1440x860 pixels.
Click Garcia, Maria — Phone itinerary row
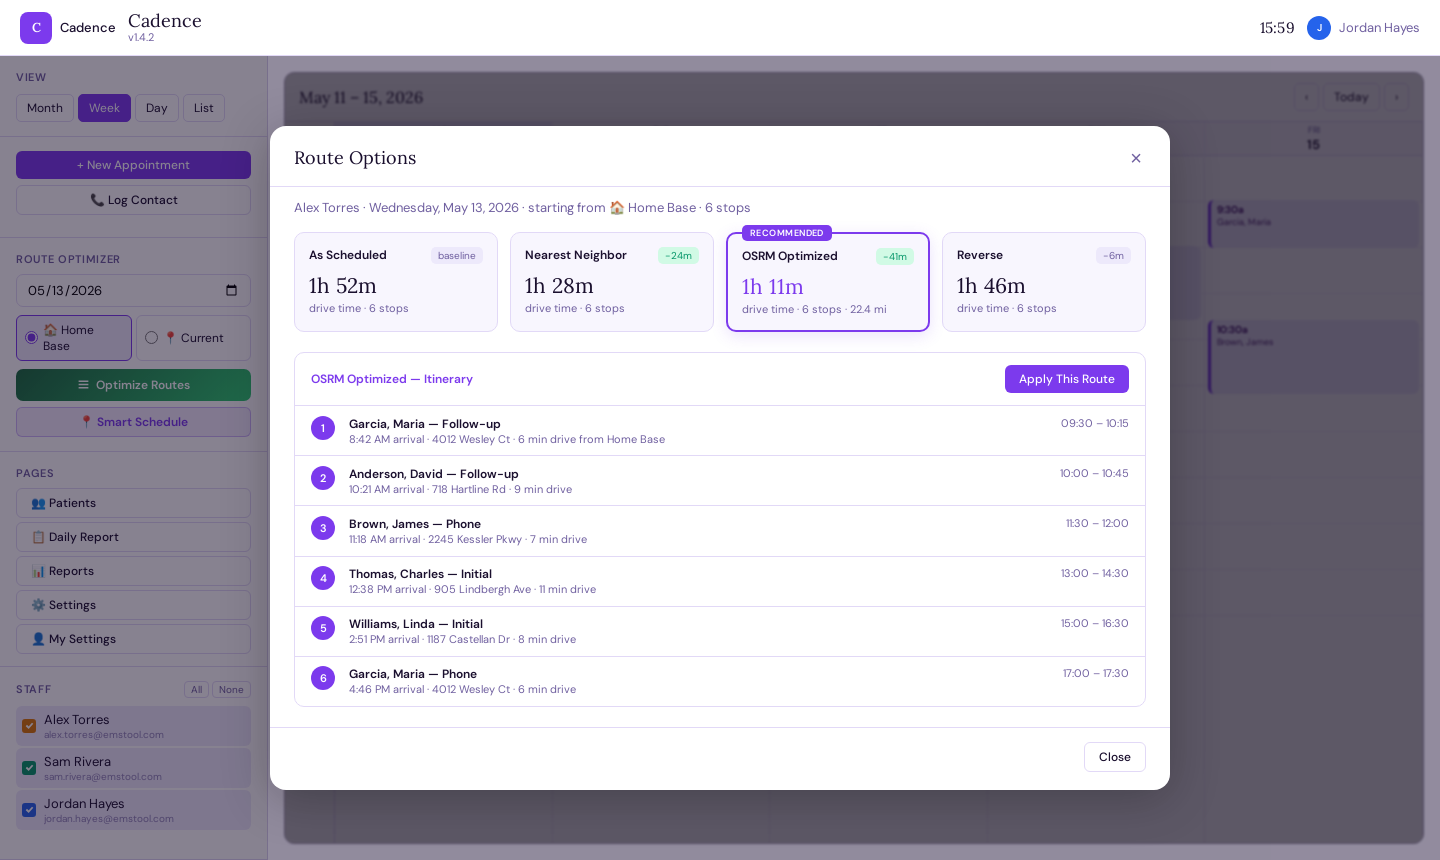[720, 681]
